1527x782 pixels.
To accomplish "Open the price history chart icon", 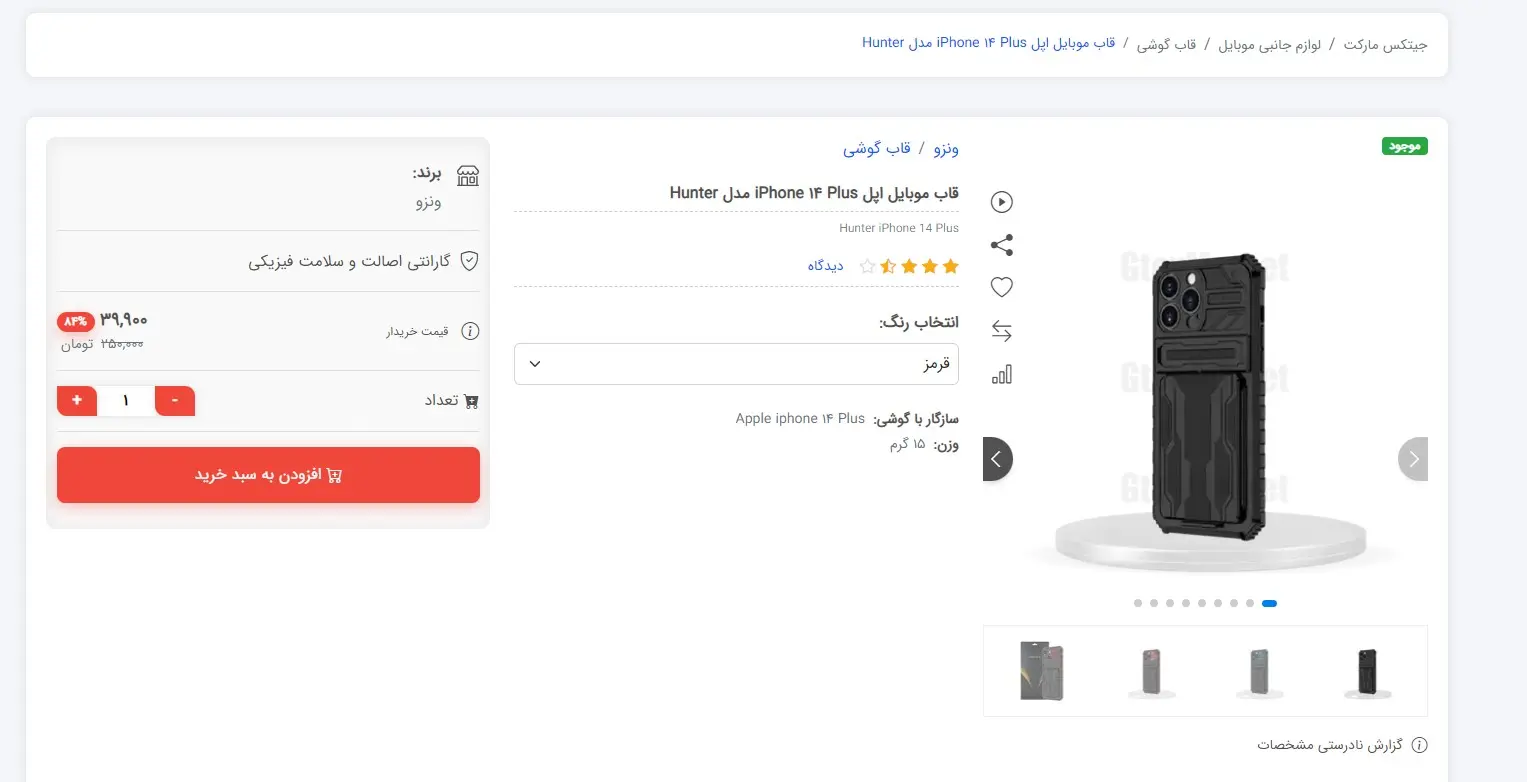I will (x=1001, y=374).
